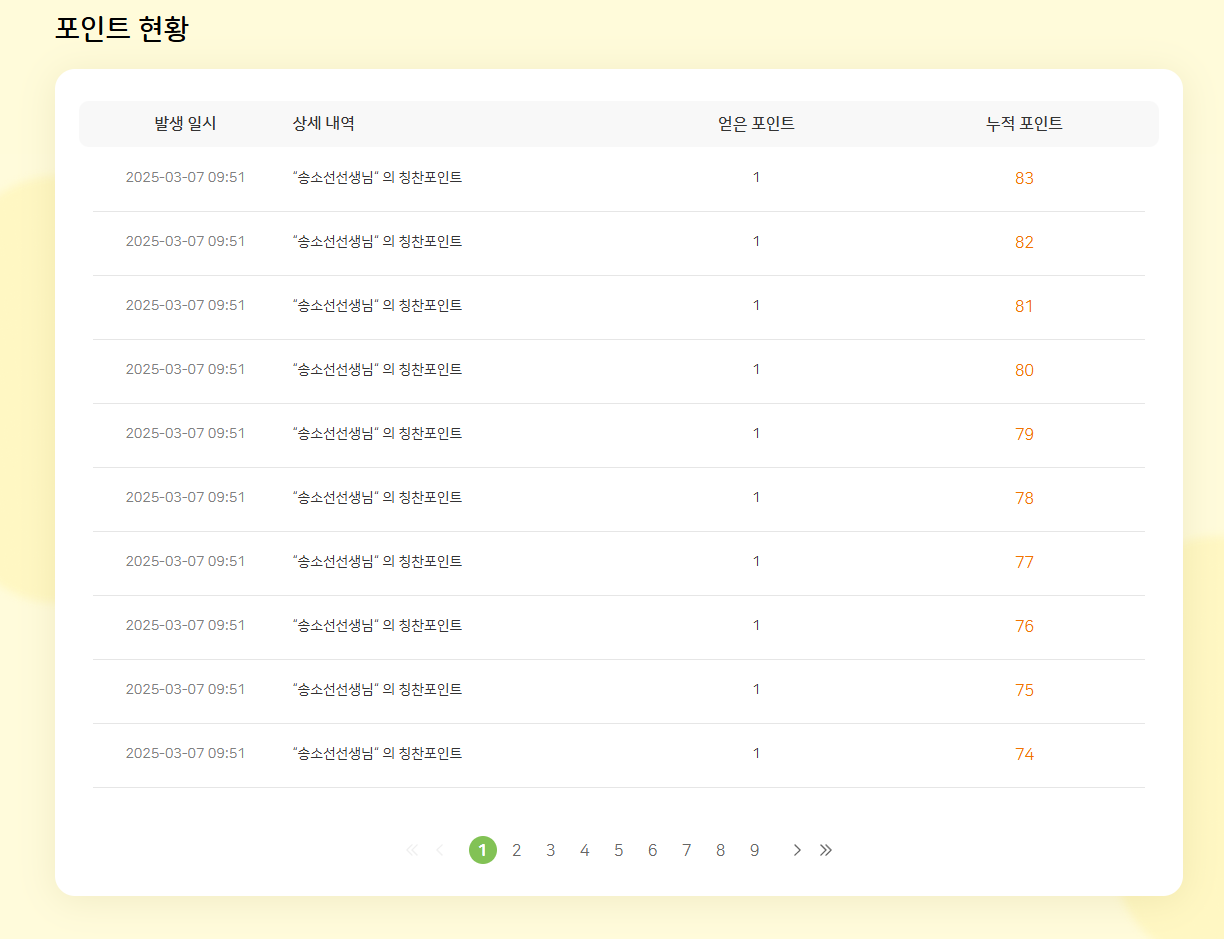Image resolution: width=1224 pixels, height=939 pixels.
Task: Select page 8 in pagination
Action: 720,850
